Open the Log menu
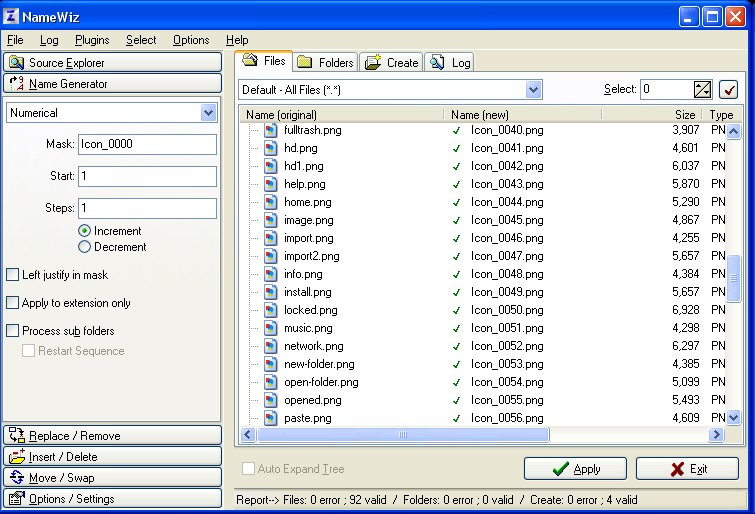 (x=49, y=40)
